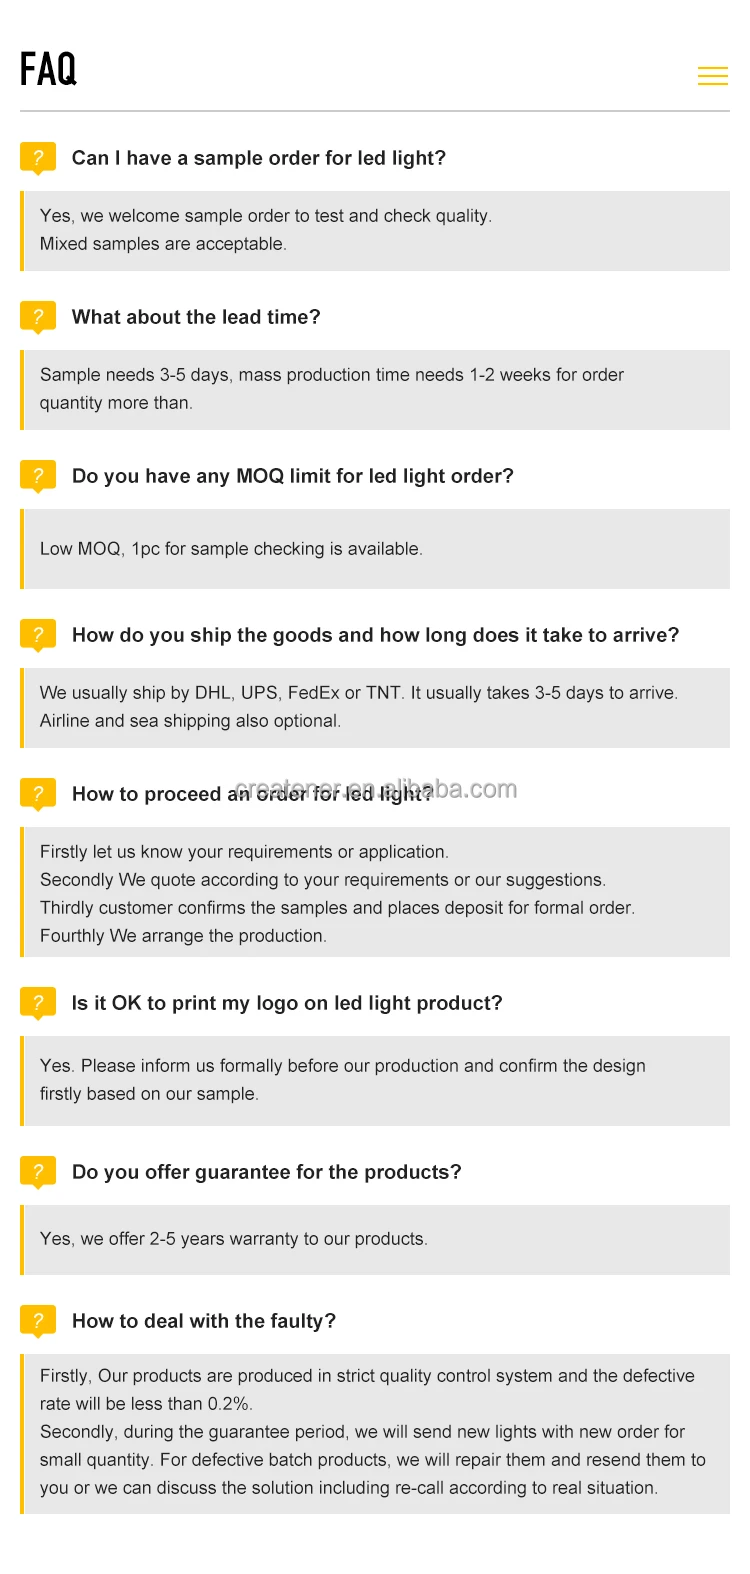Click the answer about 3-5 days sample time

331,388
